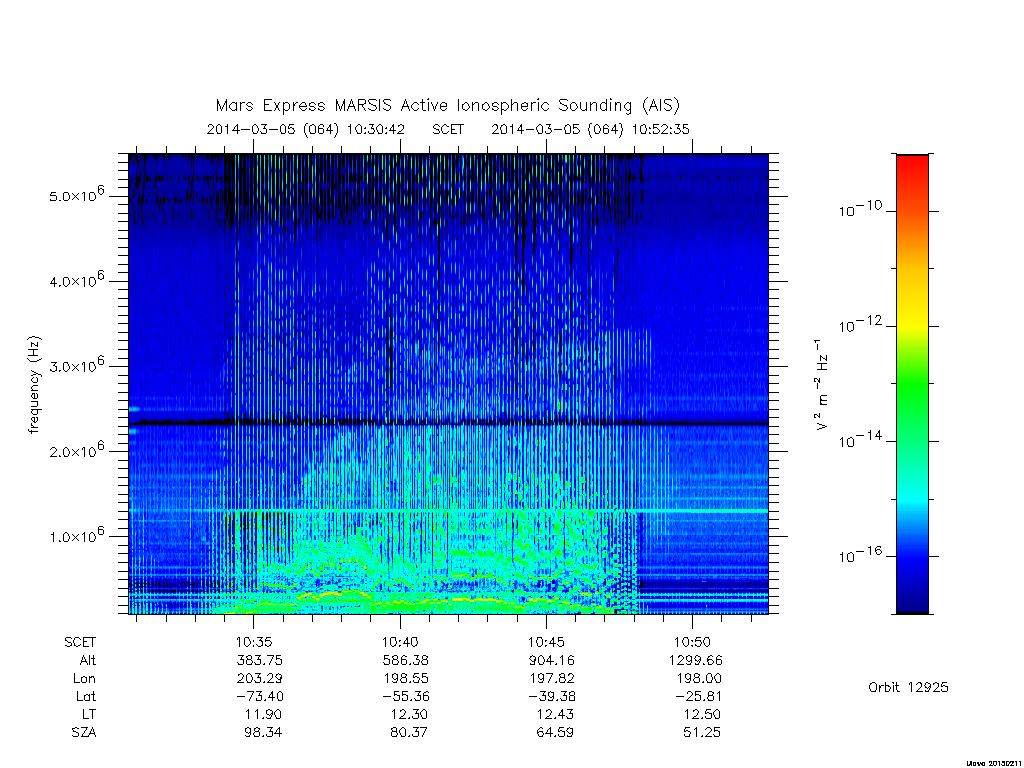Select the 4.0×10^6 frequency axis label
This screenshot has width=1024, height=768.
tap(77, 280)
